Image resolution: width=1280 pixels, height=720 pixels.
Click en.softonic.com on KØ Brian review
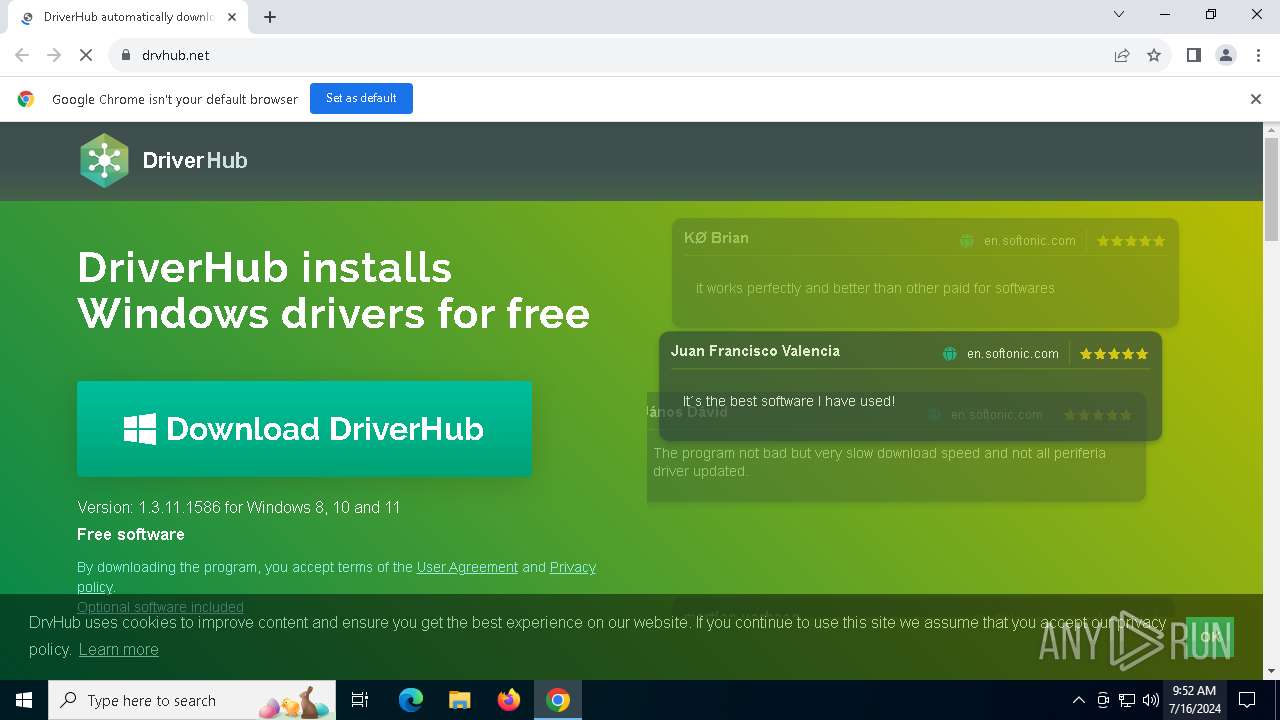1029,241
